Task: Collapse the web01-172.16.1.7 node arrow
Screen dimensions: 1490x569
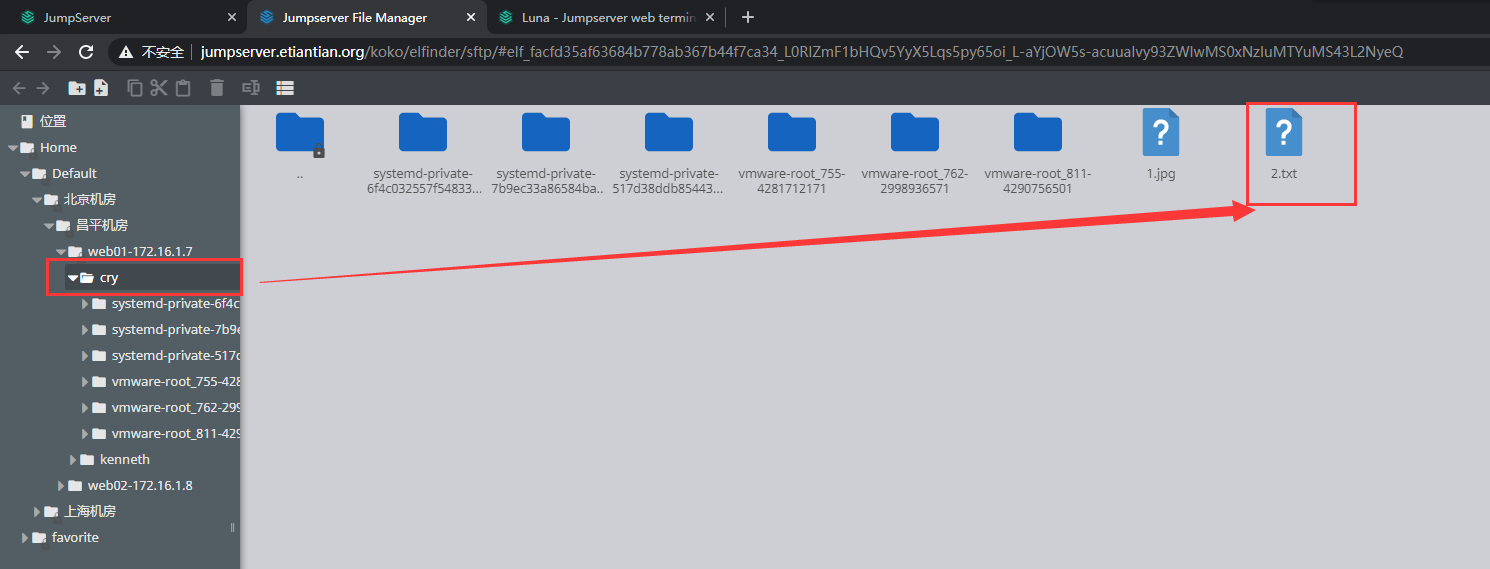Action: click(60, 252)
